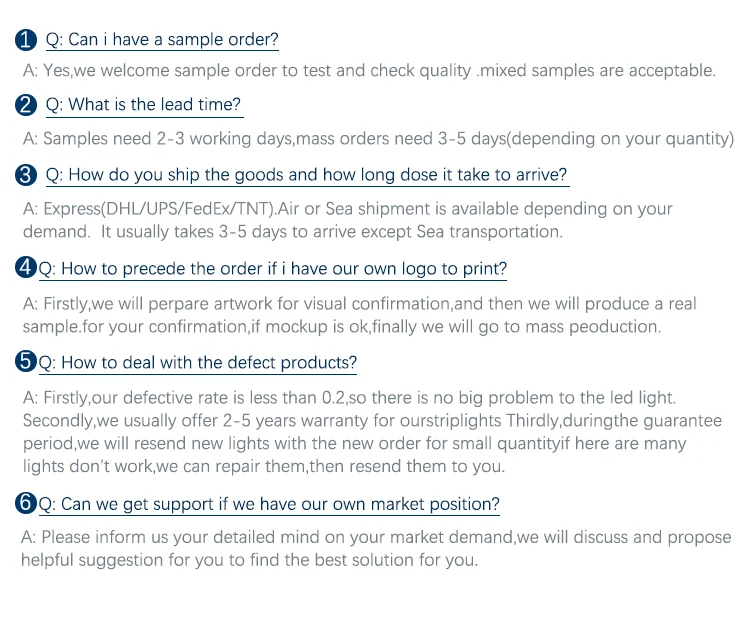
Task: Click the number 3 circle icon
Action: [27, 176]
